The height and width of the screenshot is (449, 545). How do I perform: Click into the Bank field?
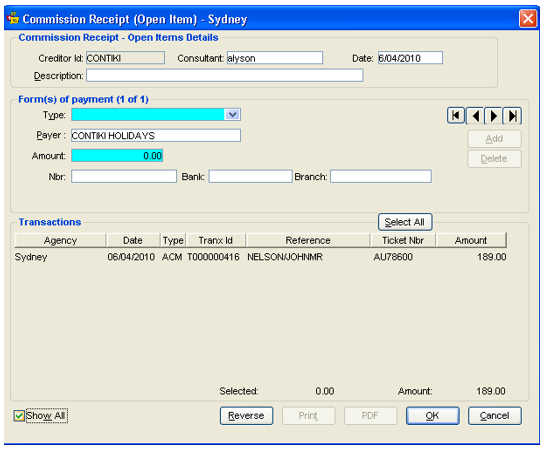pos(250,176)
